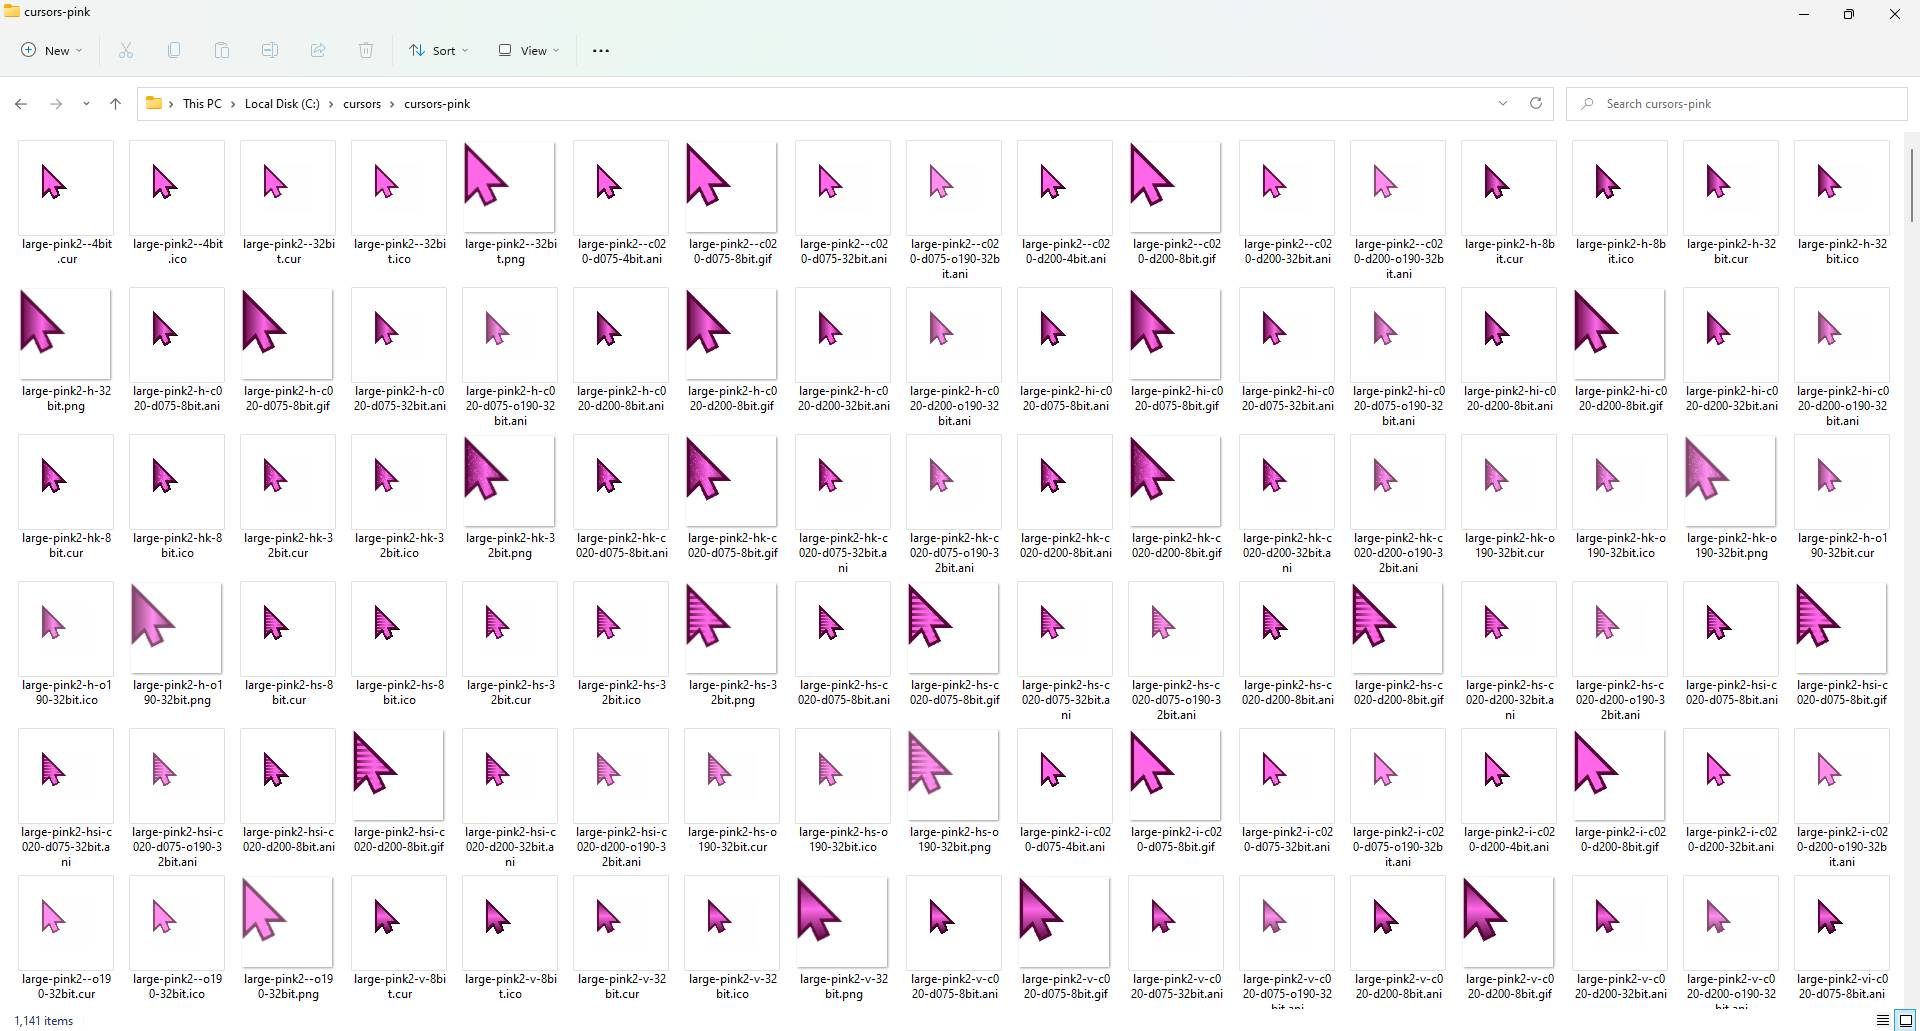
Task: Jump to This PC via breadcrumb
Action: [202, 103]
